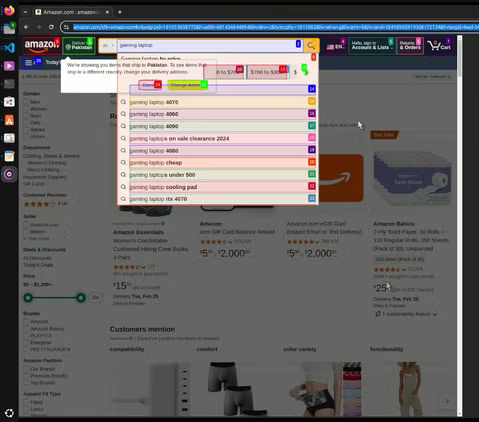Screen dimensions: 479x422
Task: Open the magnifier image viewer dock icon
Action: pos(9,138)
